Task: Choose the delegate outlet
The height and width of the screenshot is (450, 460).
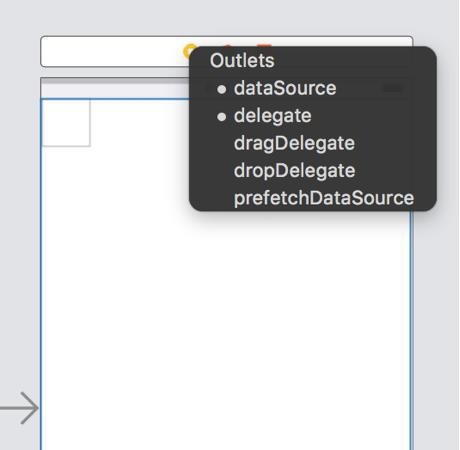Action: pos(272,116)
